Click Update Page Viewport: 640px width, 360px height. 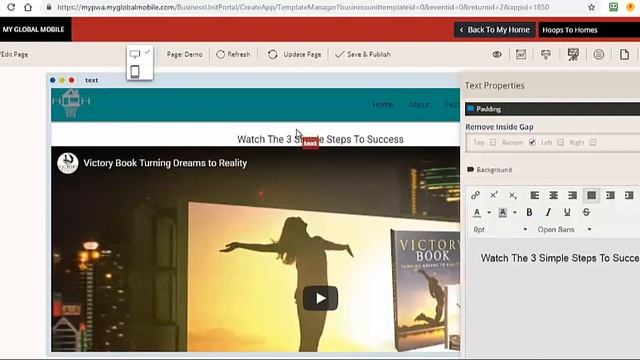(295, 54)
